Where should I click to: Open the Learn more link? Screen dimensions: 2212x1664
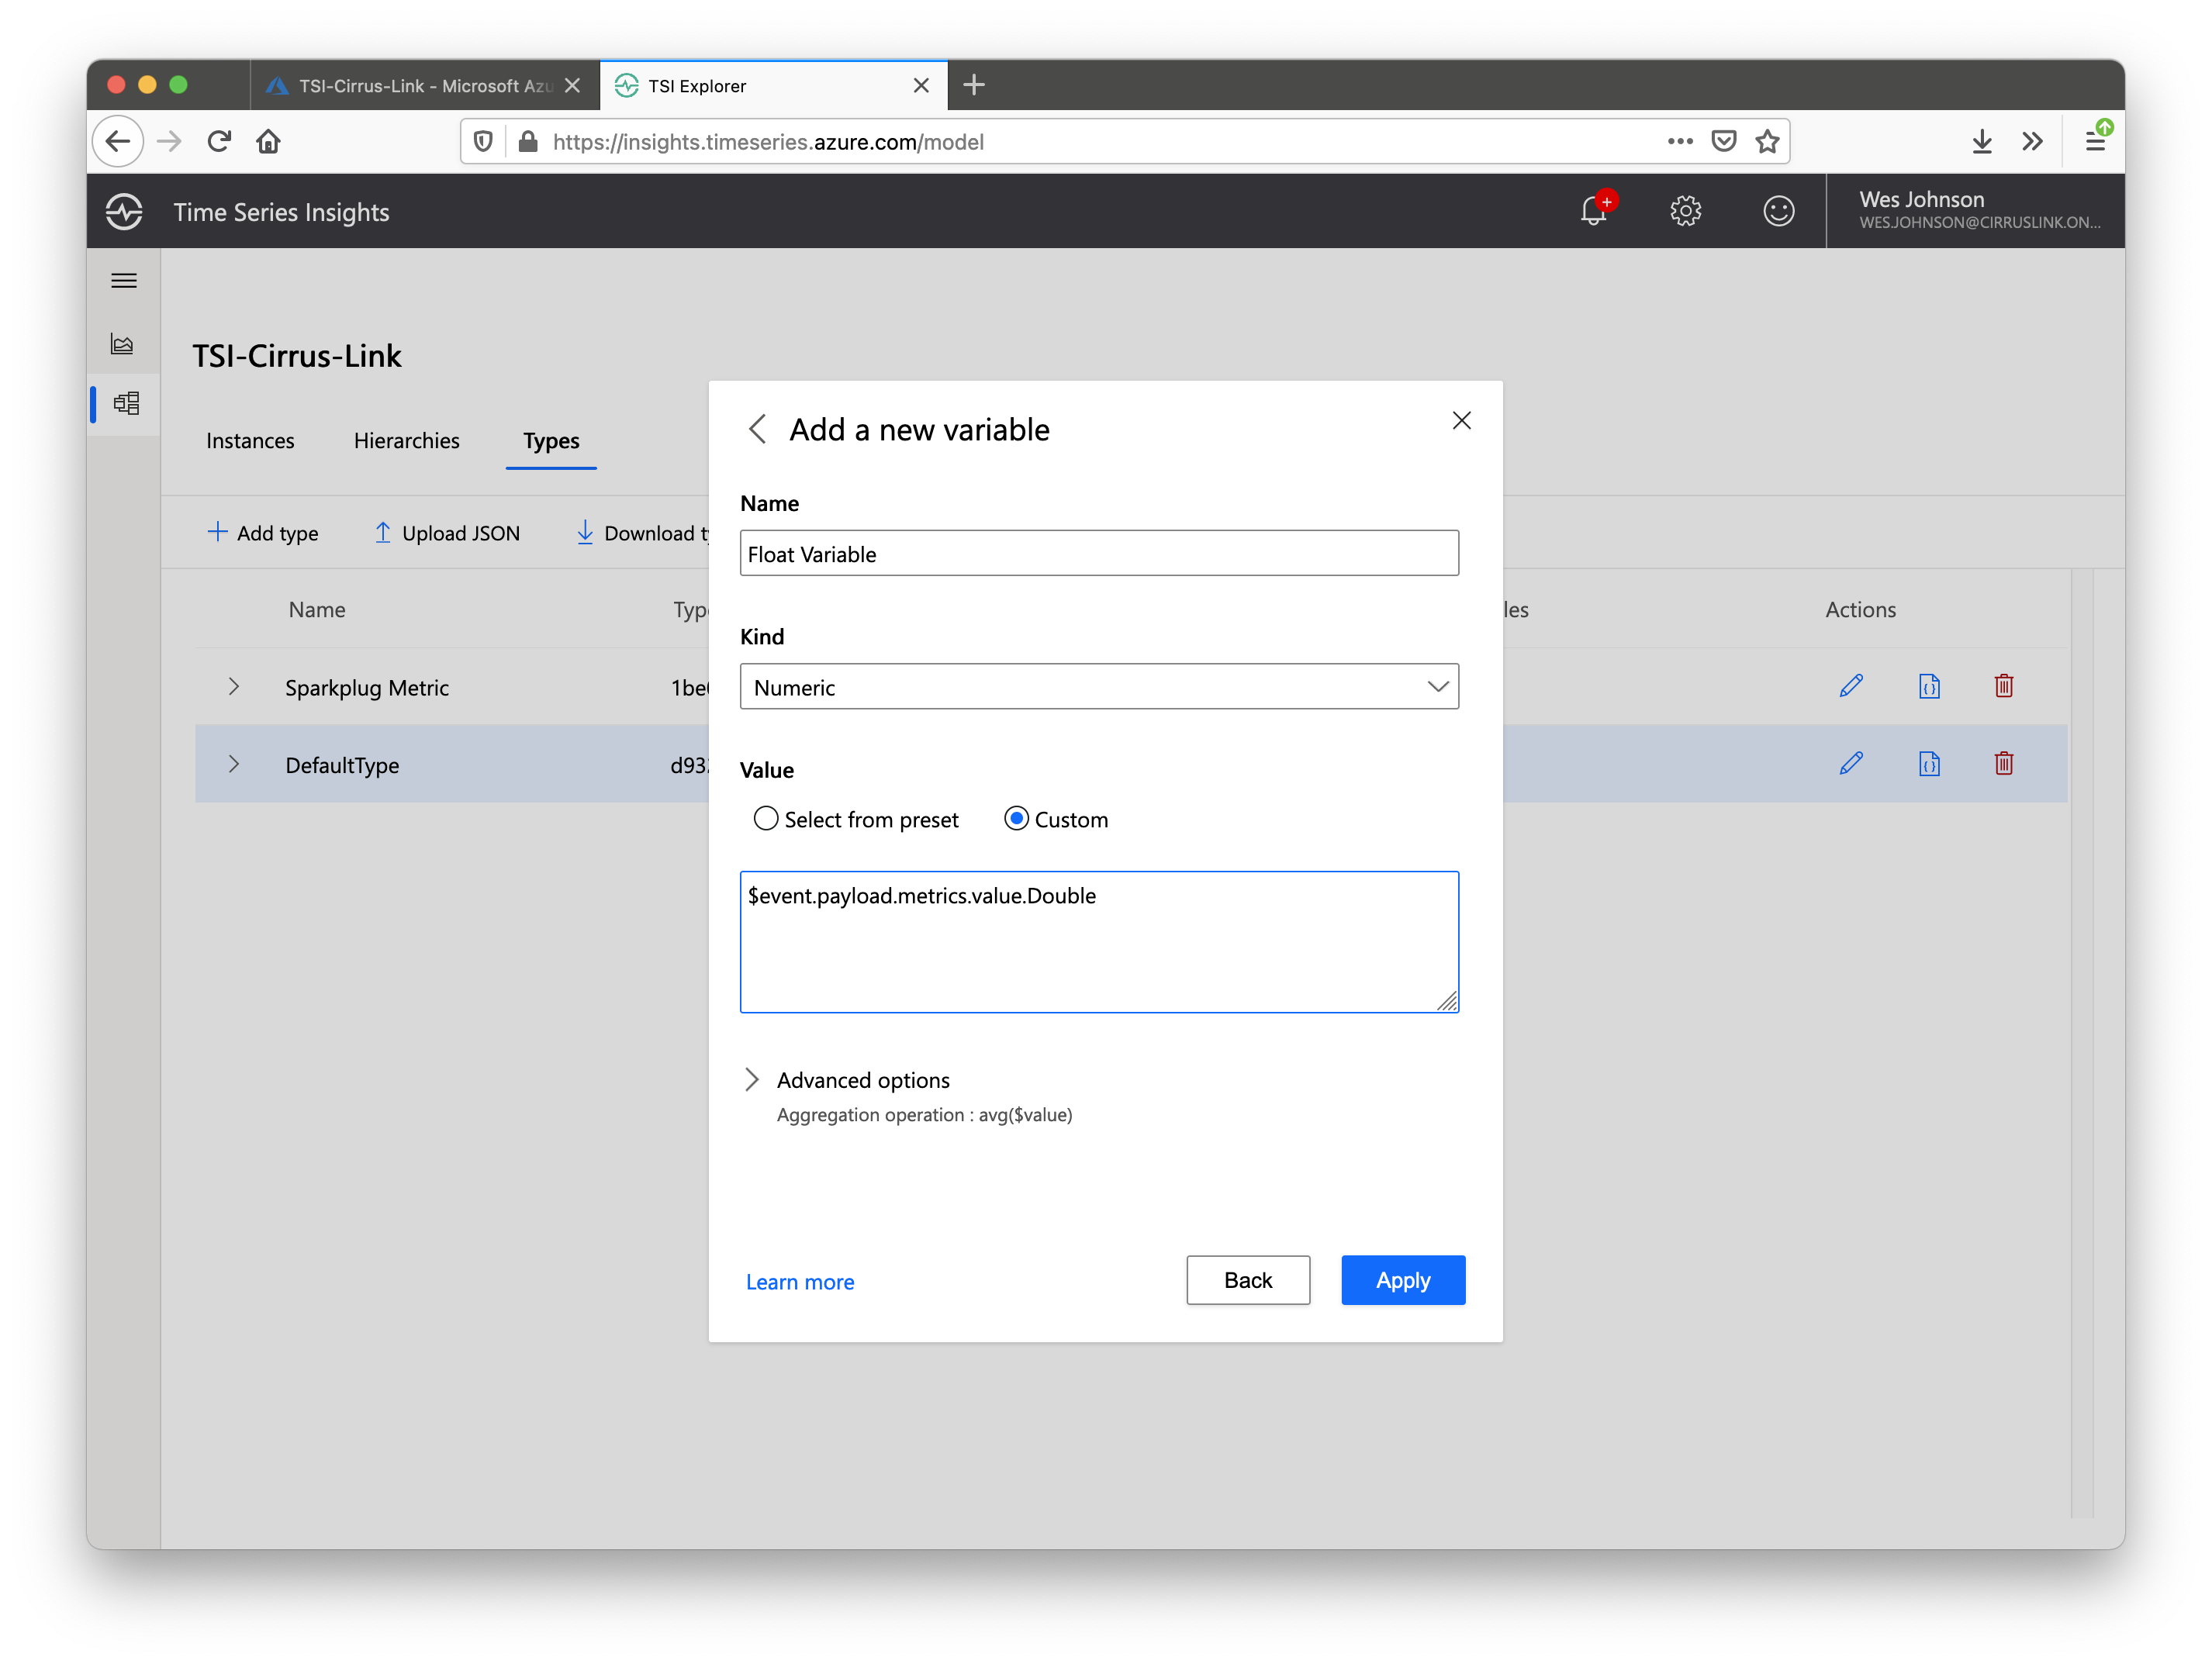coord(800,1282)
